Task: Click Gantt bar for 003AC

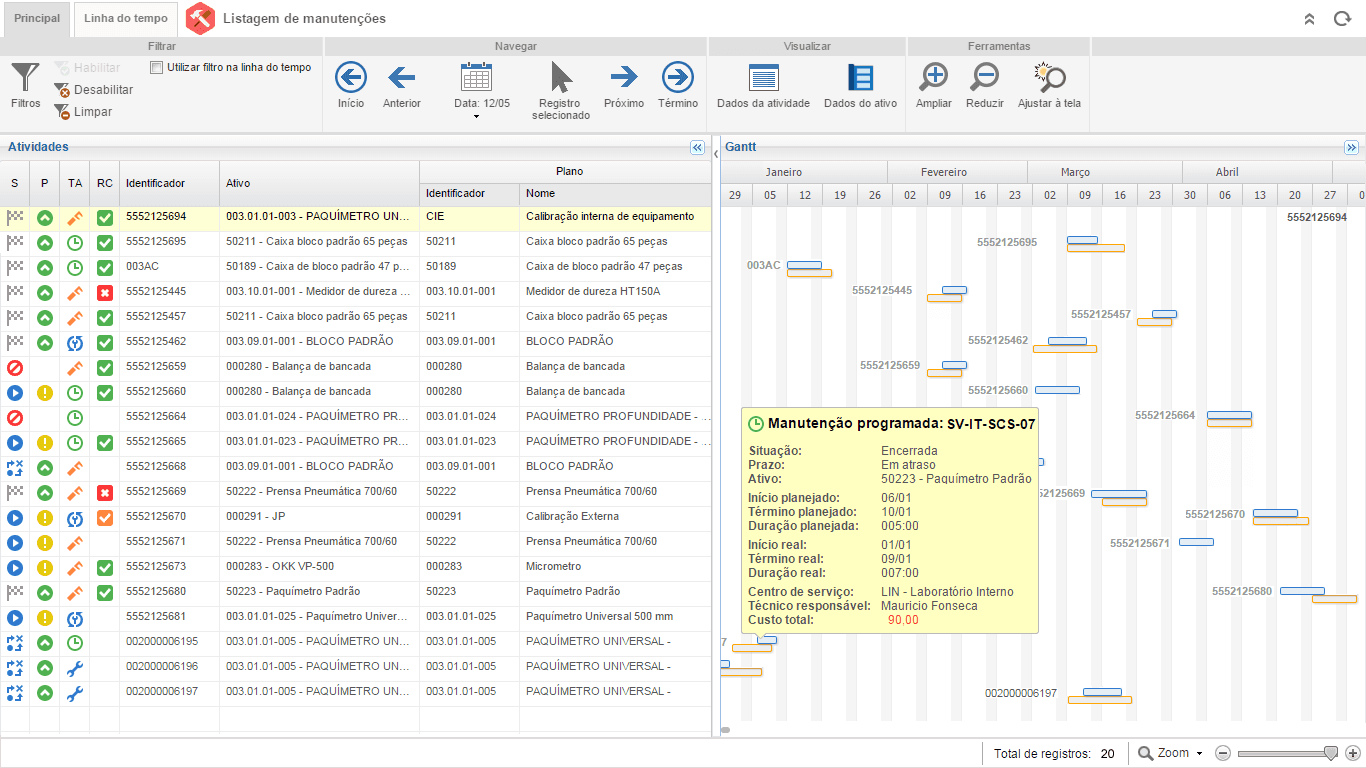Action: 809,269
